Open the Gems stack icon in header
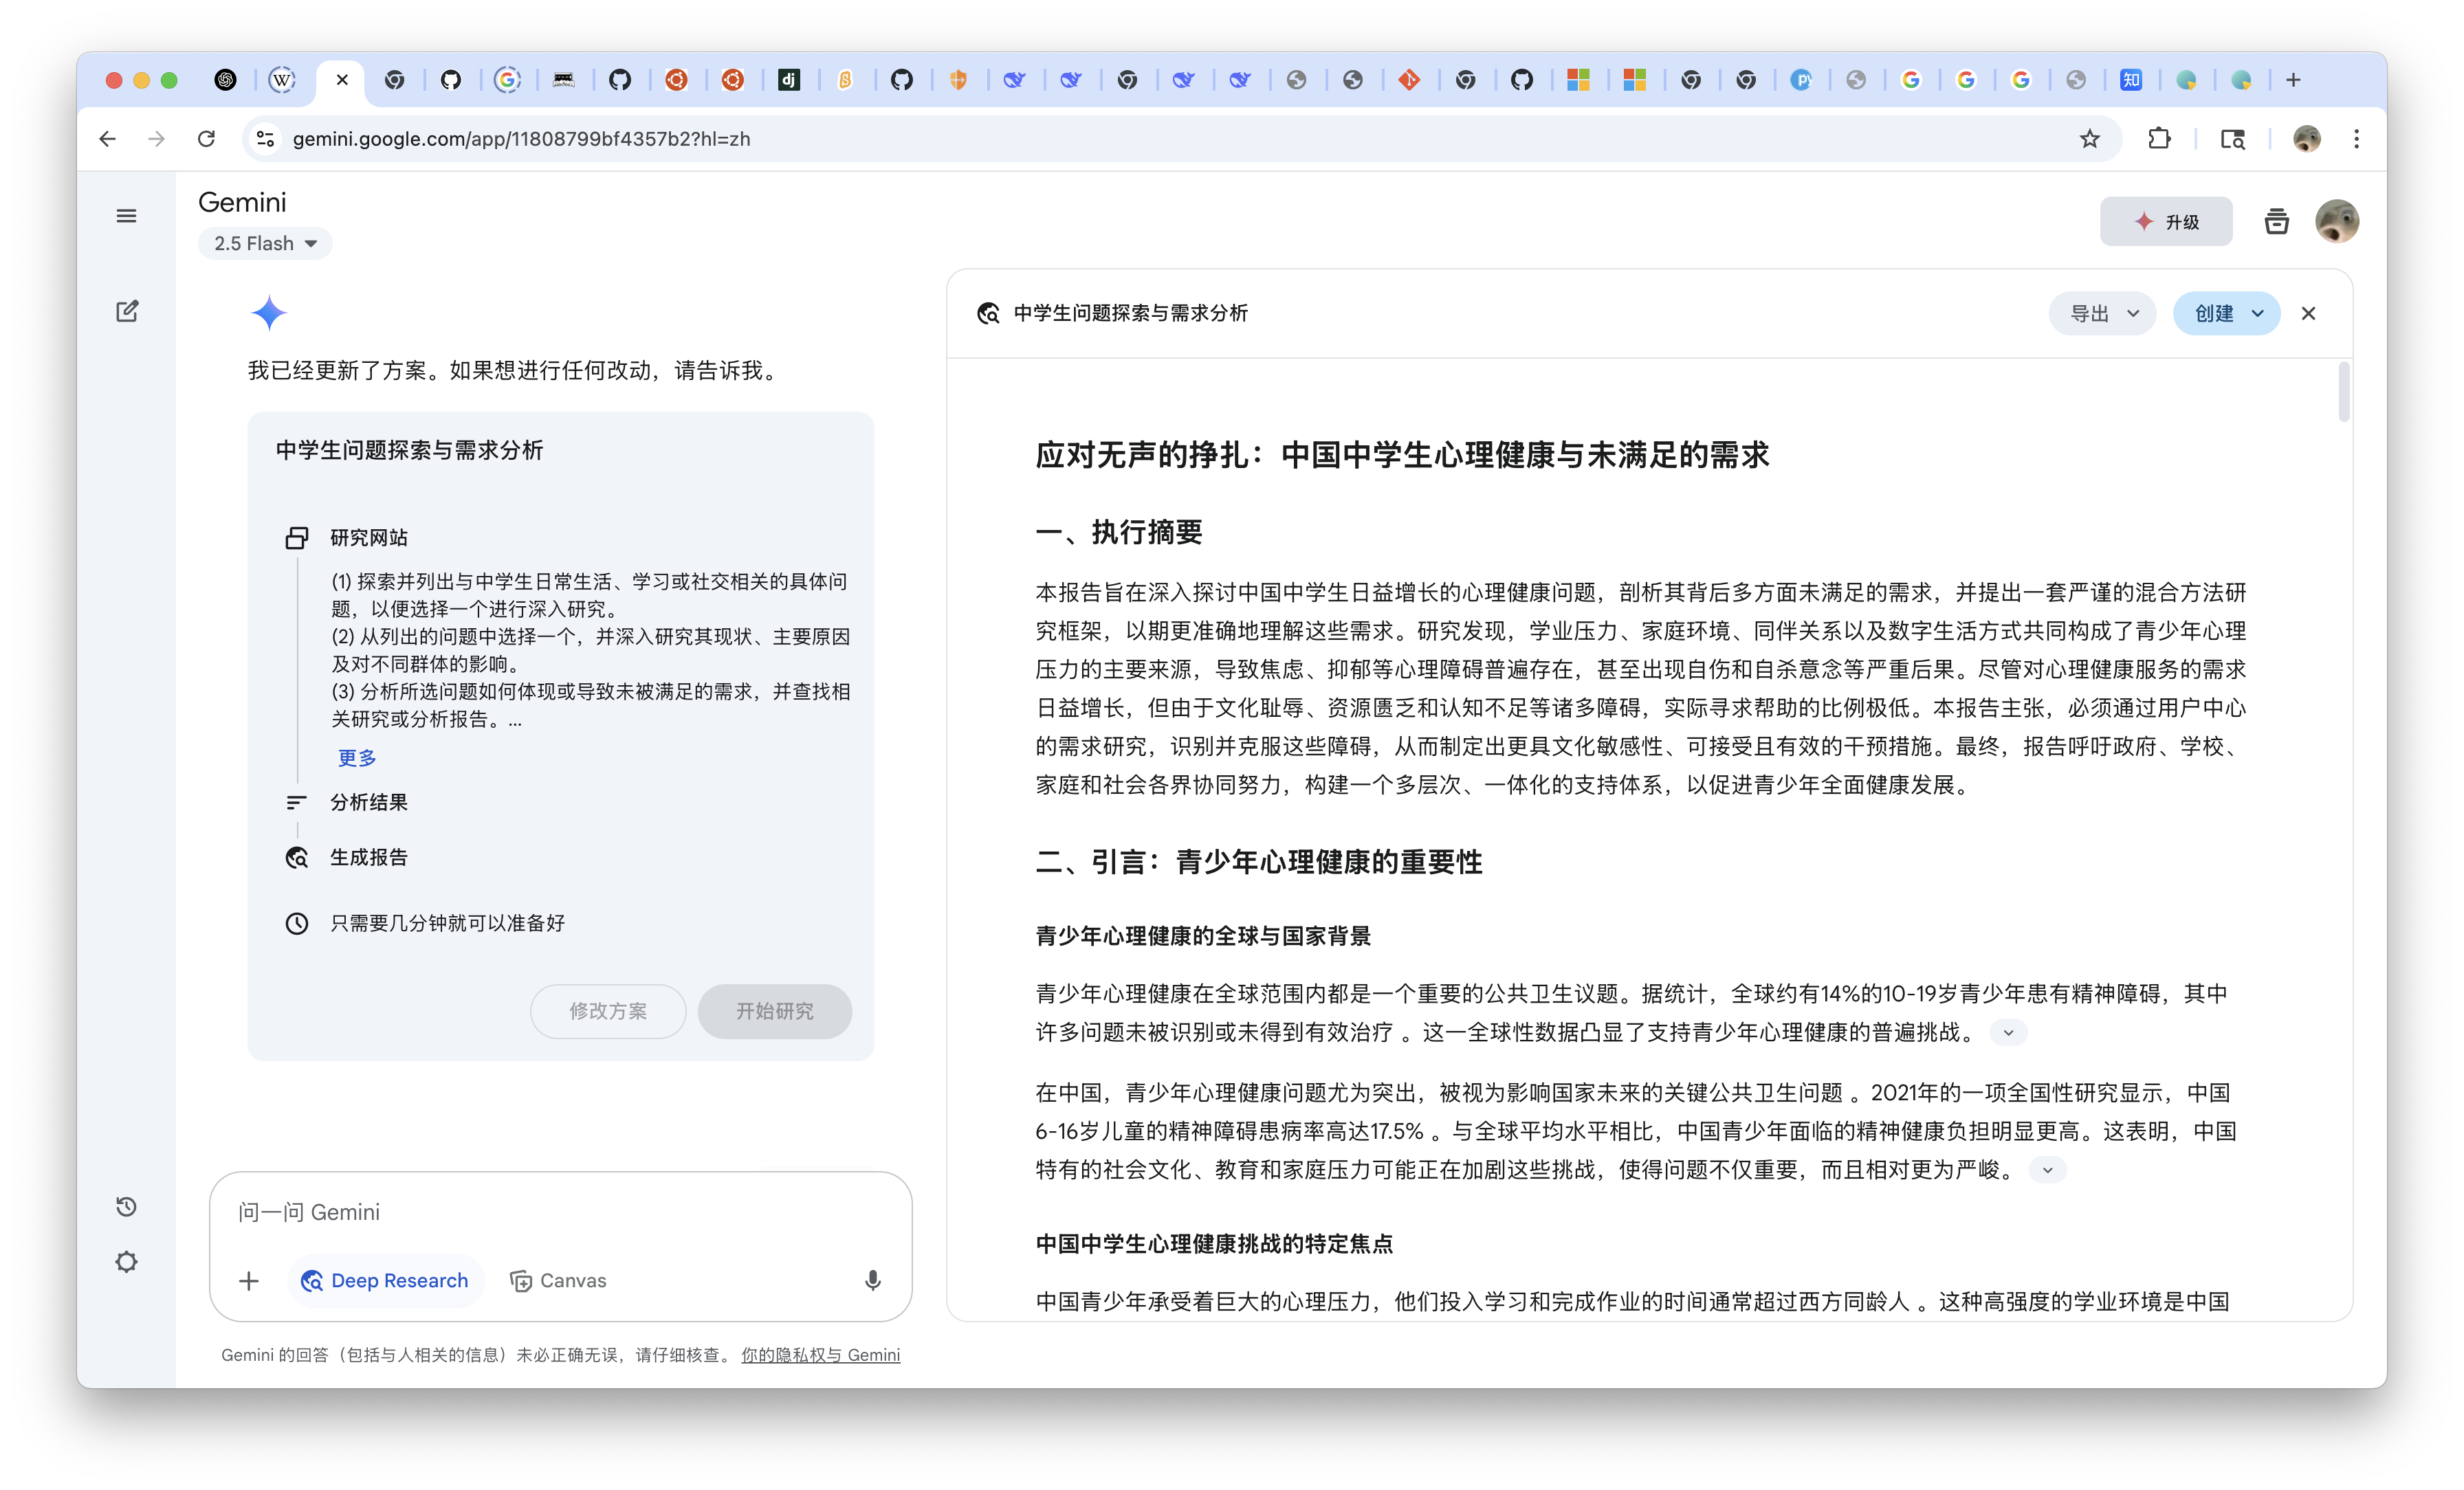 tap(2277, 222)
